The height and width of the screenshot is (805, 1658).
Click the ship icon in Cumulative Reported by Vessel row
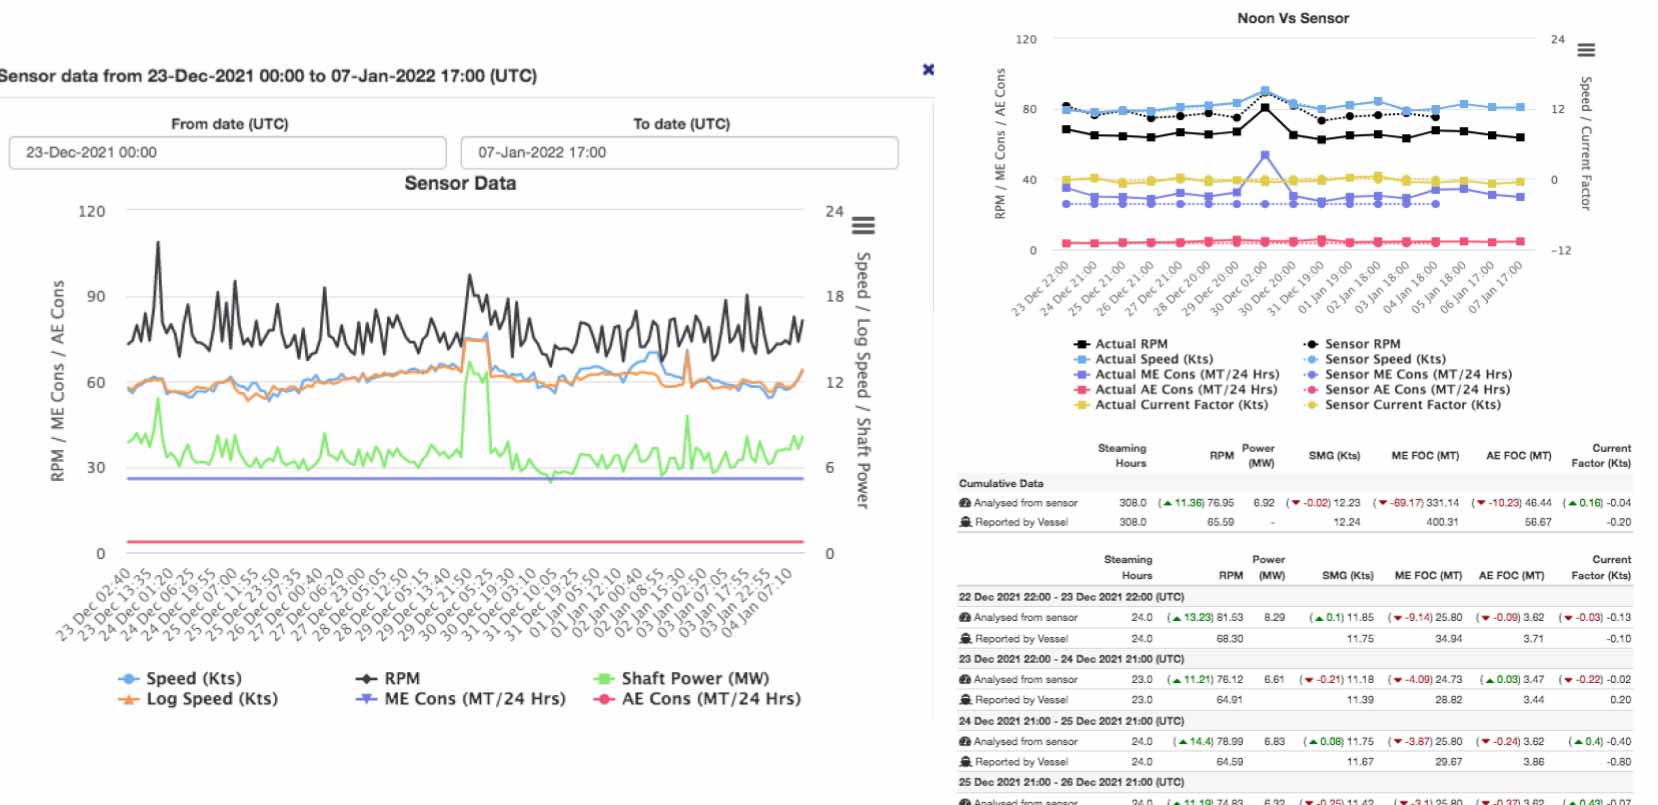tap(965, 522)
